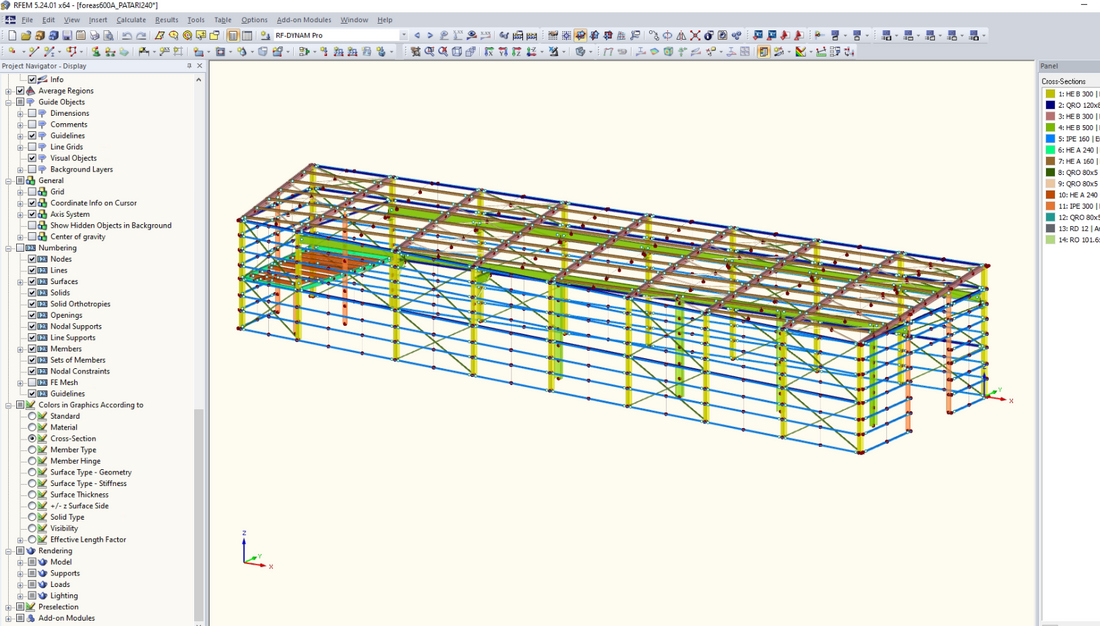This screenshot has height=626, width=1100.
Task: Open the Add-on Modules menu
Action: [x=304, y=20]
